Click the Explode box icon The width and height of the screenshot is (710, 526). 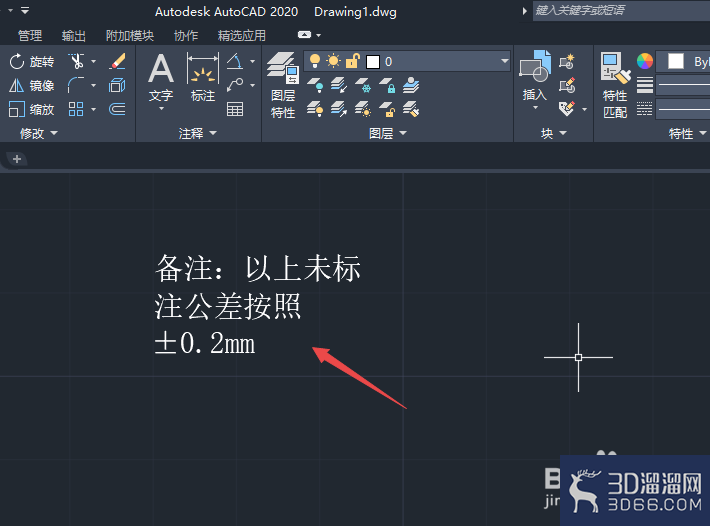117,85
